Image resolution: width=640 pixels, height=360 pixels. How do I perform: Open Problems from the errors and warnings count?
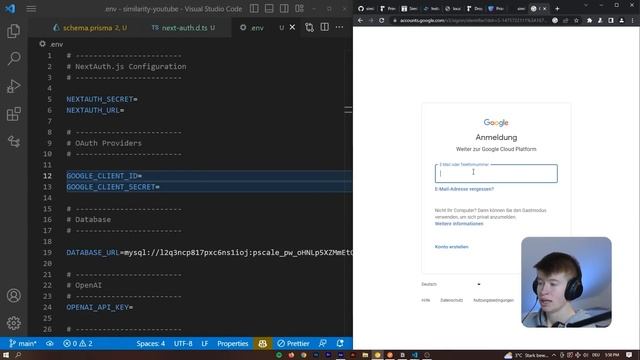(x=78, y=344)
